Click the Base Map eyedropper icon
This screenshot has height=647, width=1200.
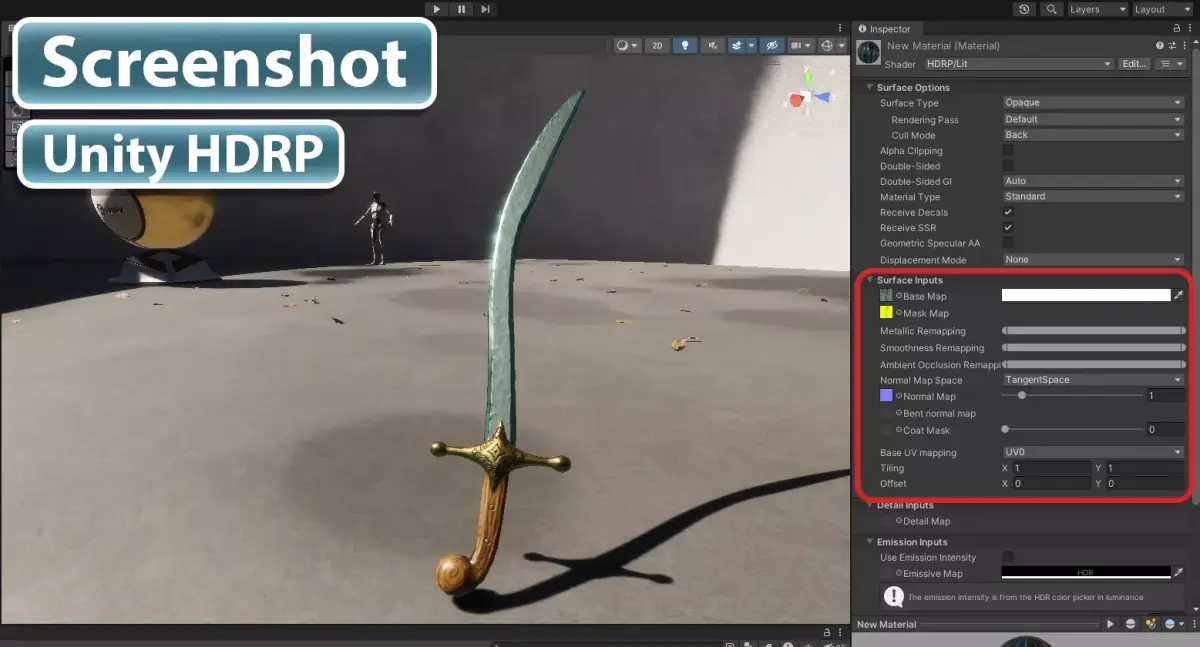[x=1178, y=295]
